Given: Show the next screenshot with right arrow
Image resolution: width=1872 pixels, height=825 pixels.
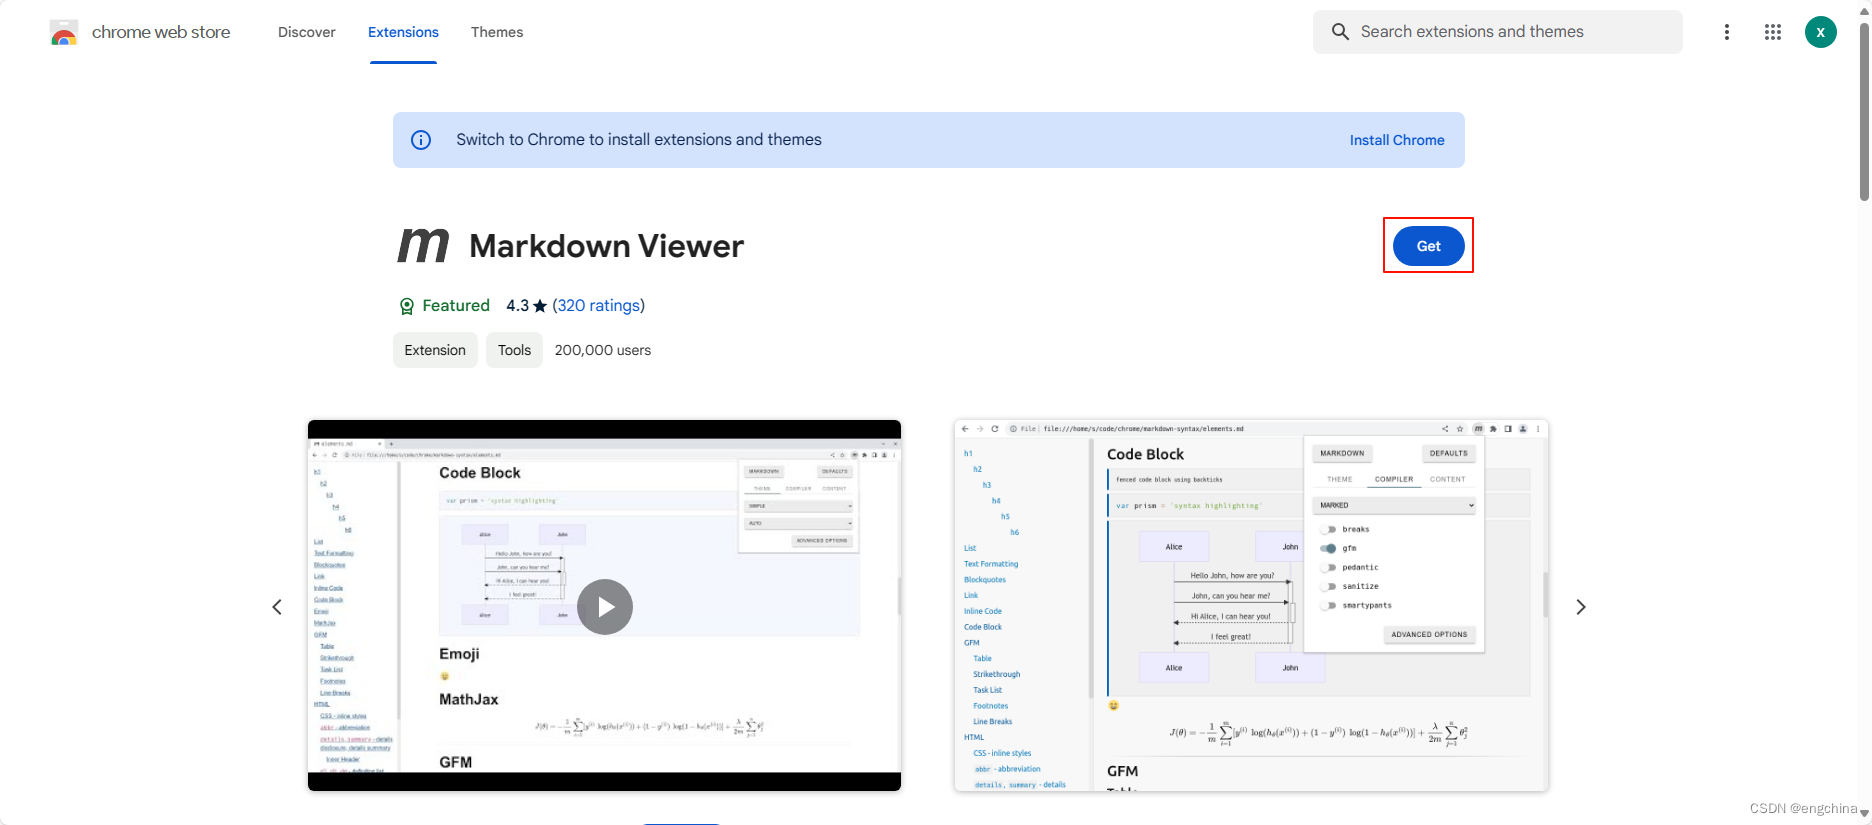Looking at the screenshot, I should pos(1581,607).
